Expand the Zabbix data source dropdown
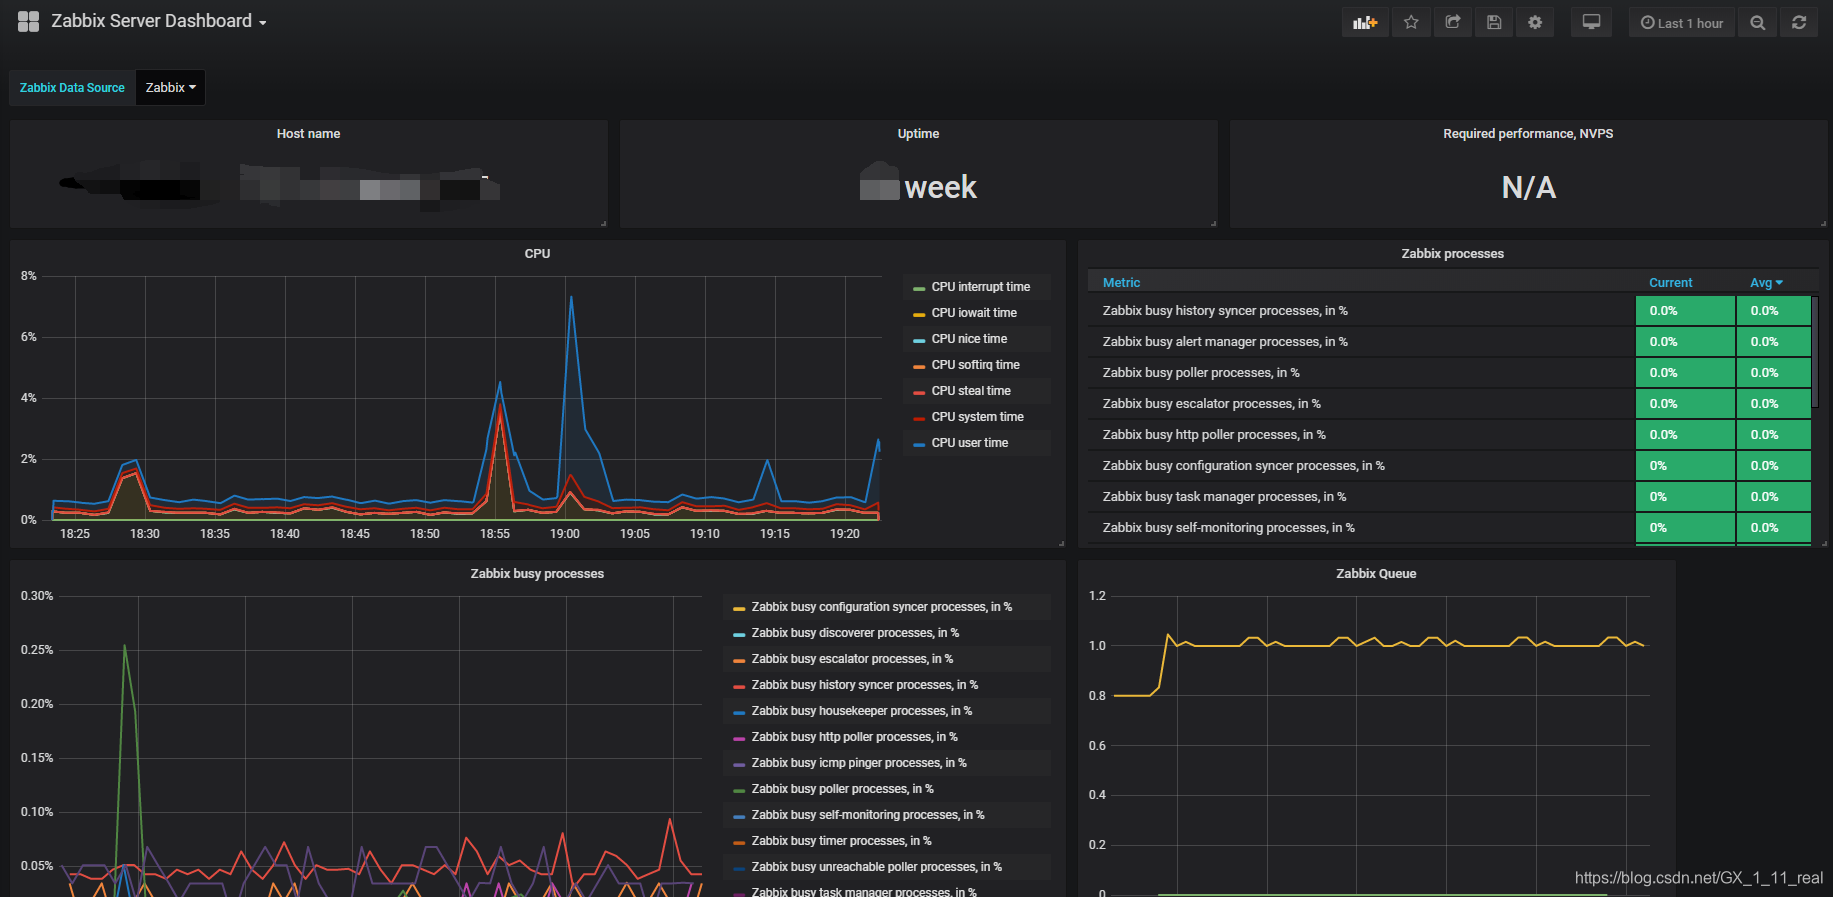 tap(170, 88)
